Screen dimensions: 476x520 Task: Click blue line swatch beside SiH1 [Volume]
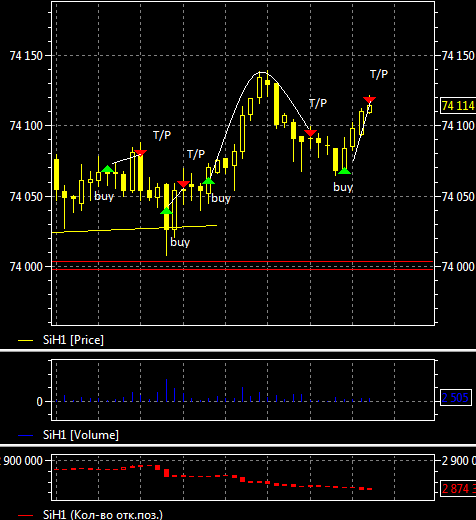[25, 435]
